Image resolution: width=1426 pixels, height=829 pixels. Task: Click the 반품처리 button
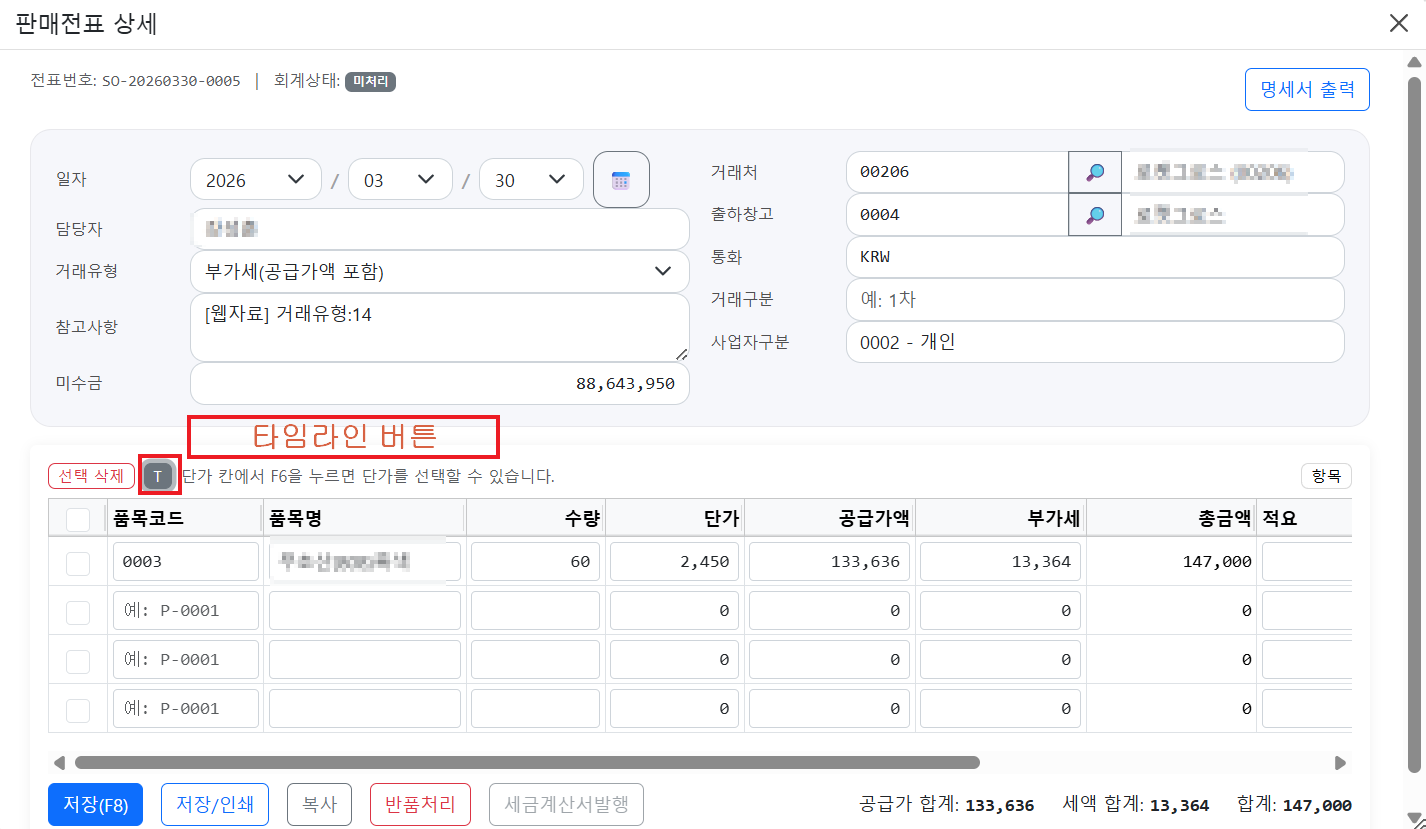420,804
